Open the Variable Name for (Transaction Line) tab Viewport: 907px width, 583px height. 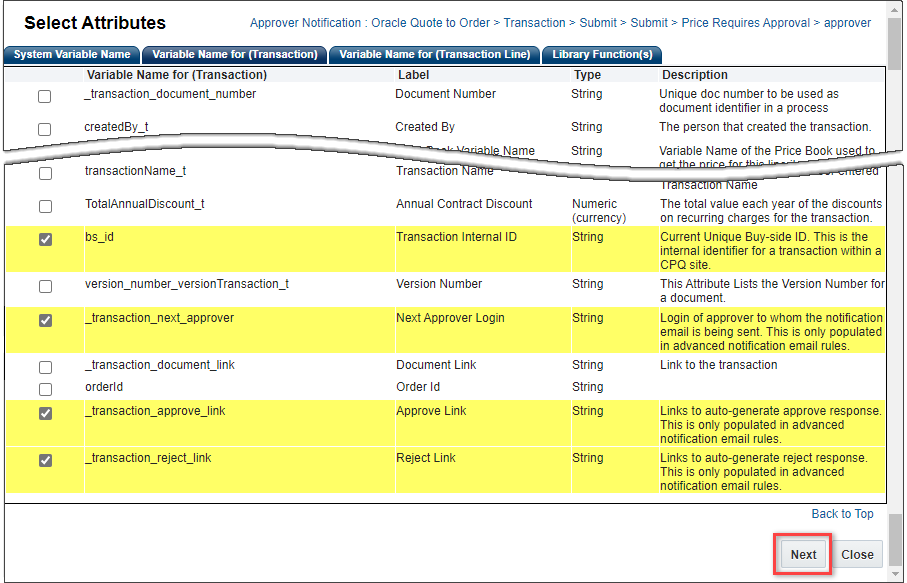pyautogui.click(x=434, y=55)
